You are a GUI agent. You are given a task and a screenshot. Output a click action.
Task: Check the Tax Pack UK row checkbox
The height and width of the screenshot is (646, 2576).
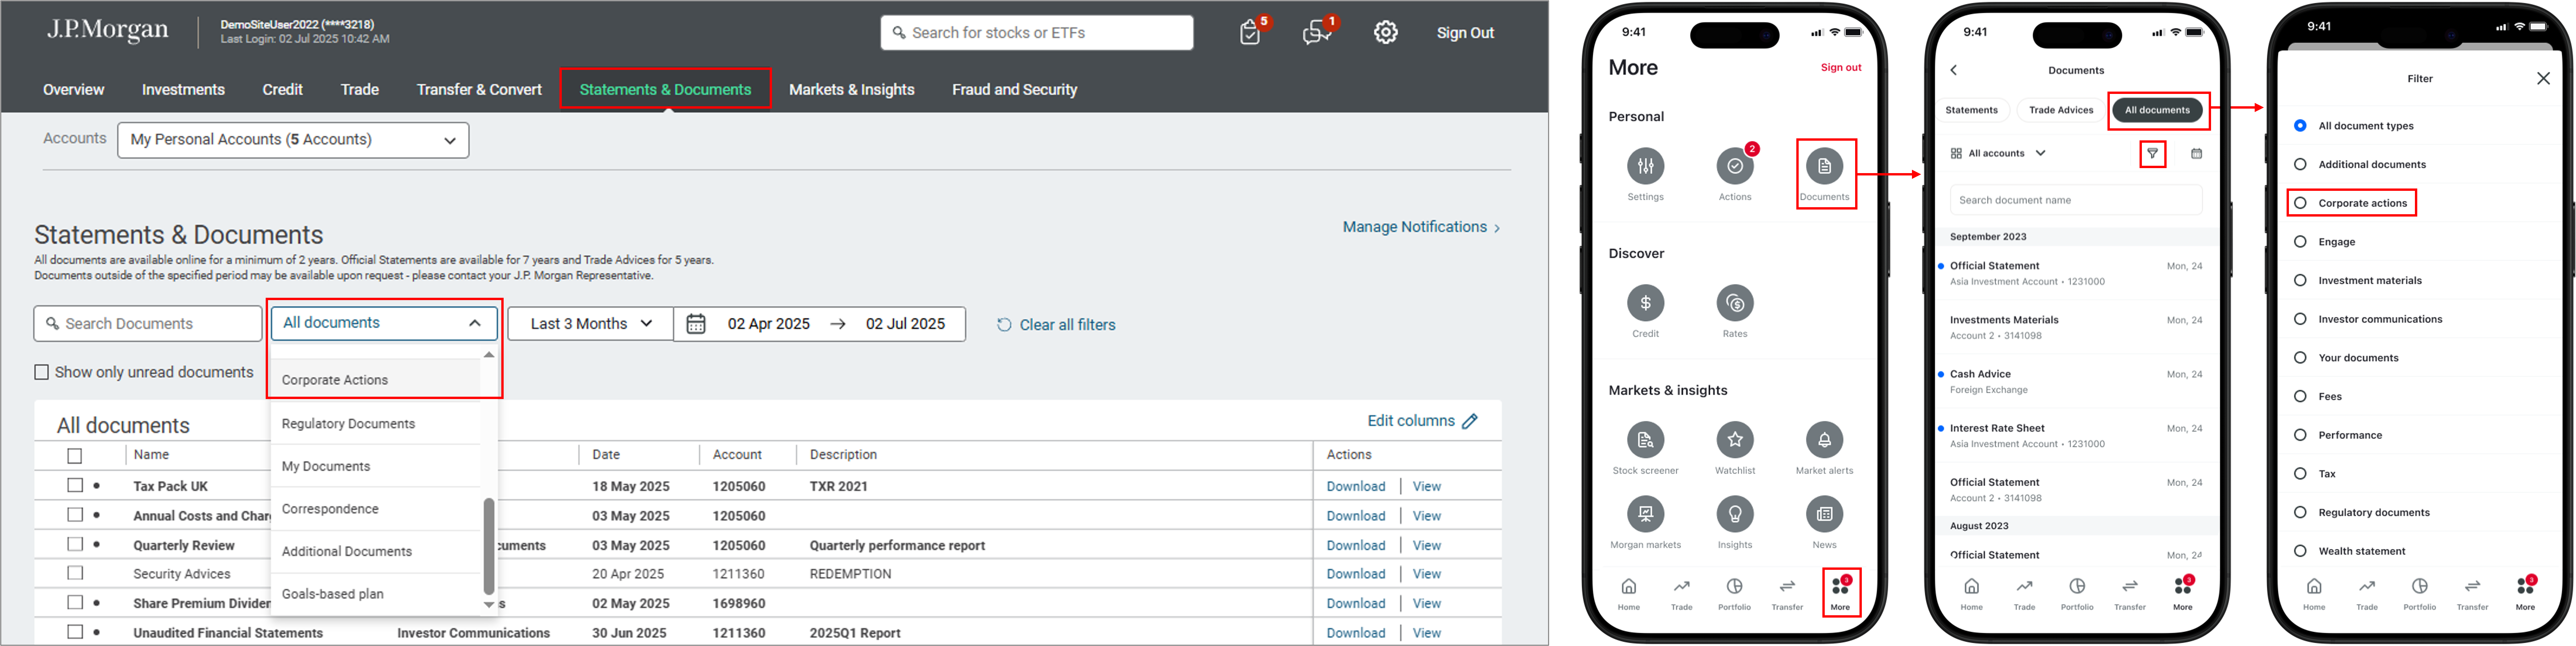coord(75,485)
